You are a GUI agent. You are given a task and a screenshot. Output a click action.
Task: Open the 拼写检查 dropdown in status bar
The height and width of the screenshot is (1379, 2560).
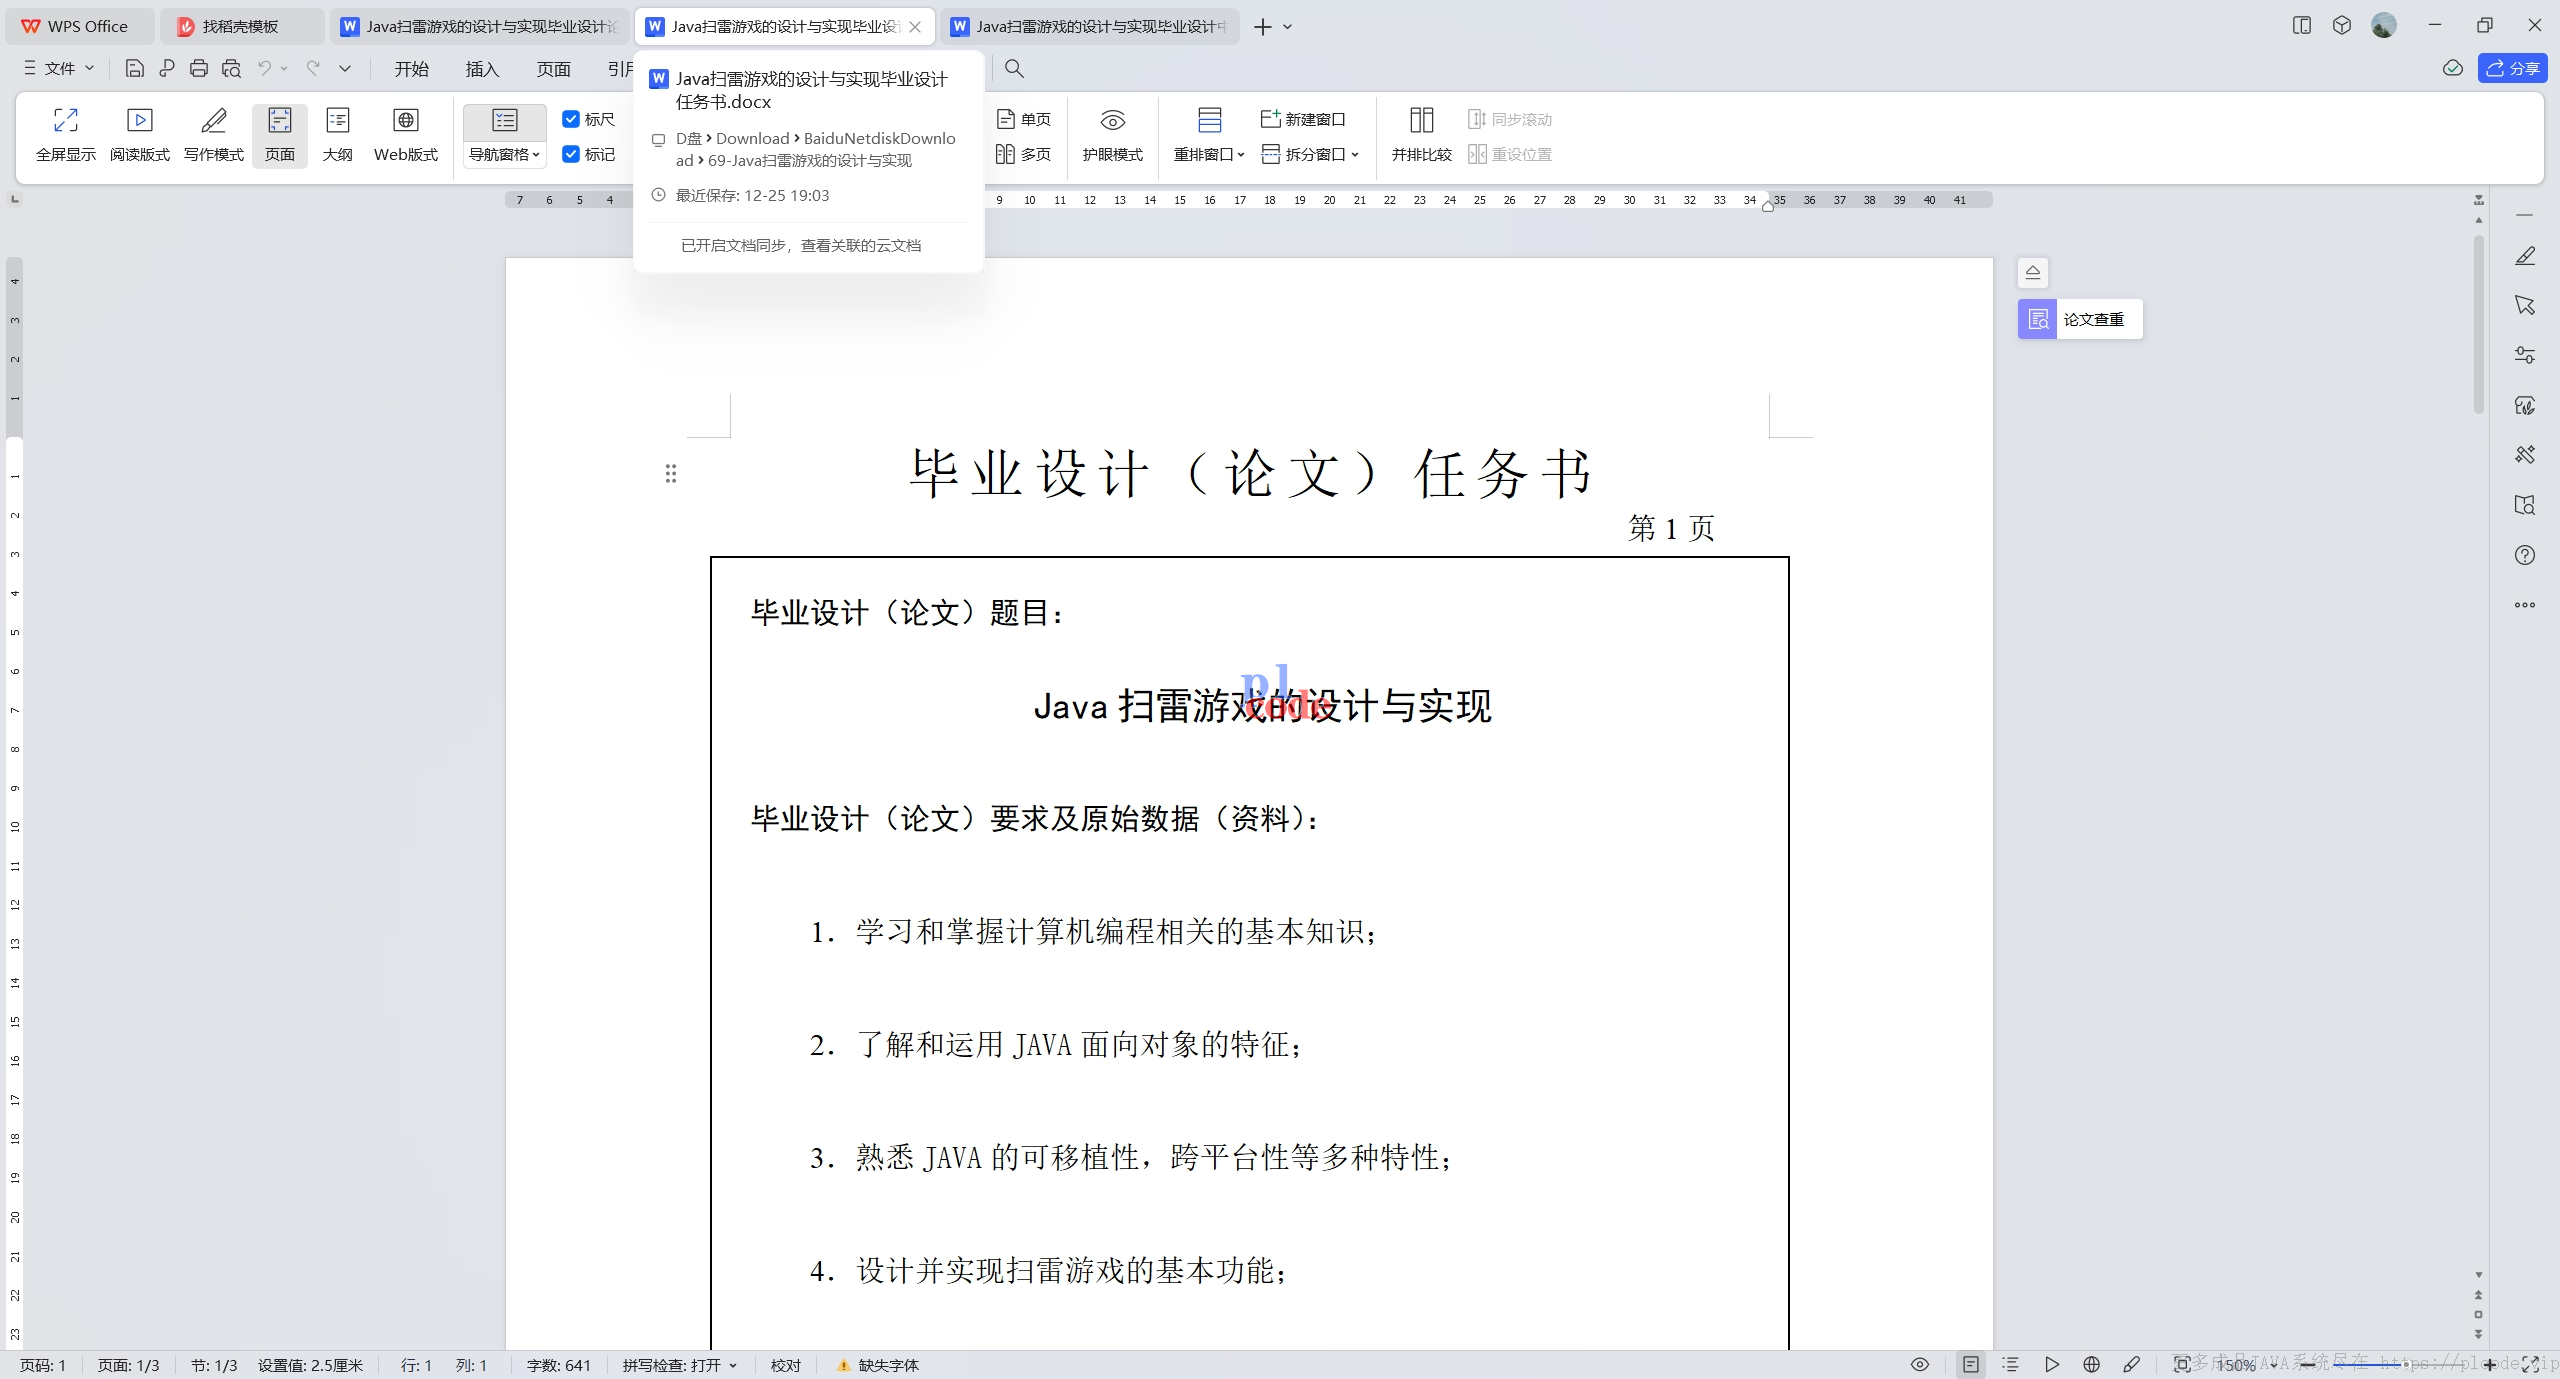point(679,1365)
